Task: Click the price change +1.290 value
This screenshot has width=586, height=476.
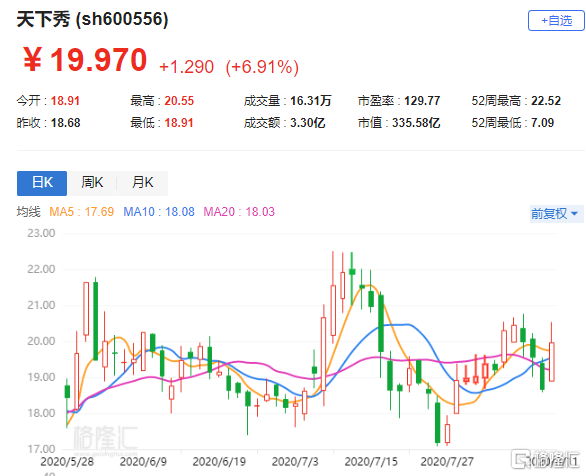Action: point(186,67)
